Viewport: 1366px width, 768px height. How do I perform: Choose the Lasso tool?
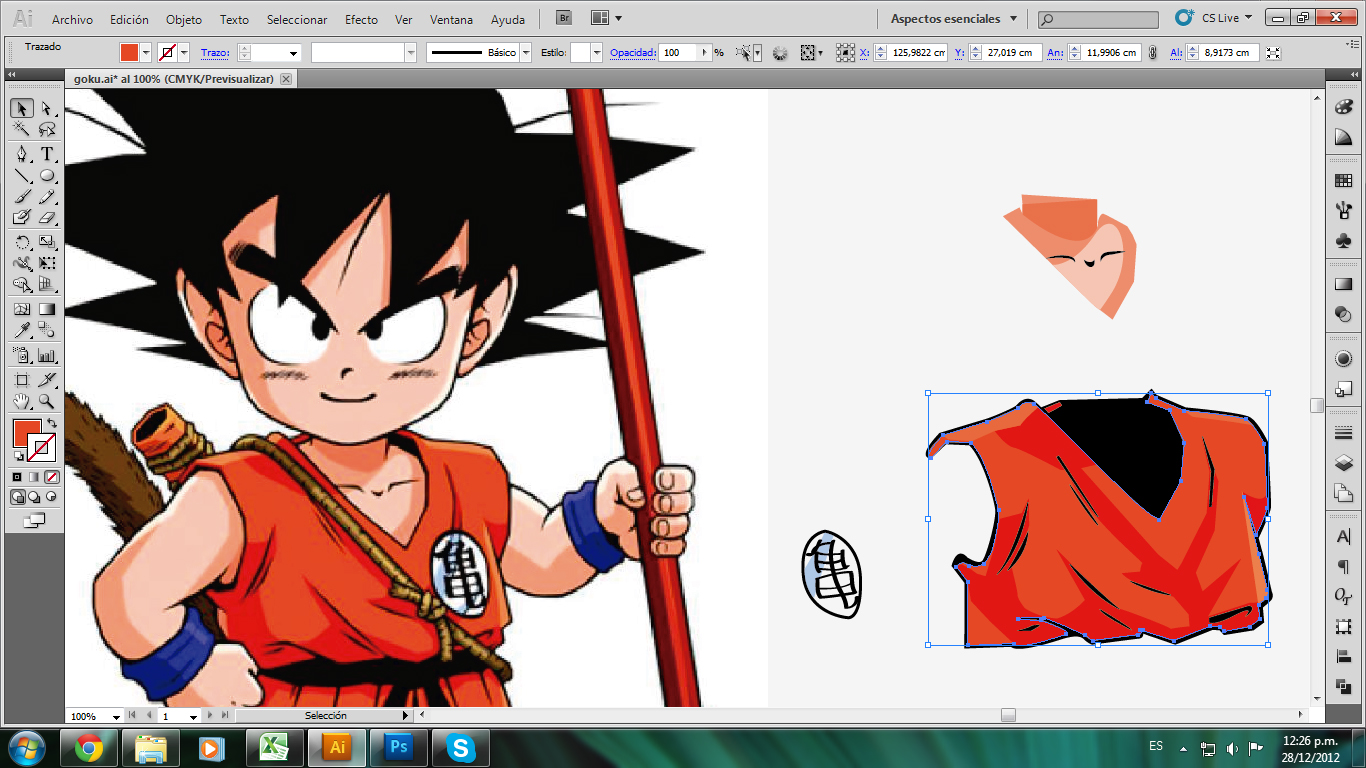(46, 130)
